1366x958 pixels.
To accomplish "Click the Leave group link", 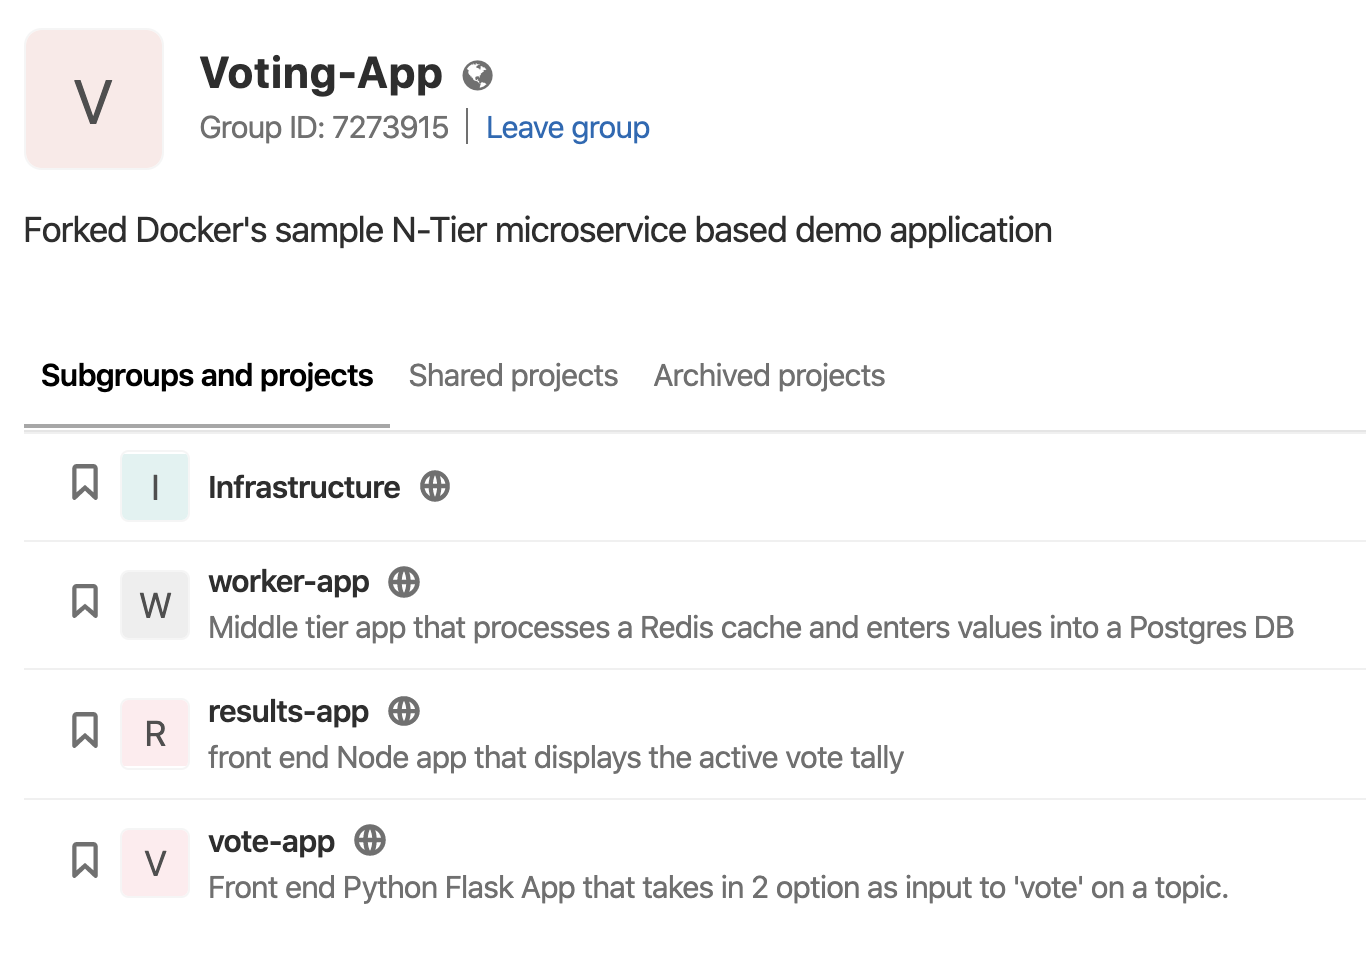I will 568,128.
